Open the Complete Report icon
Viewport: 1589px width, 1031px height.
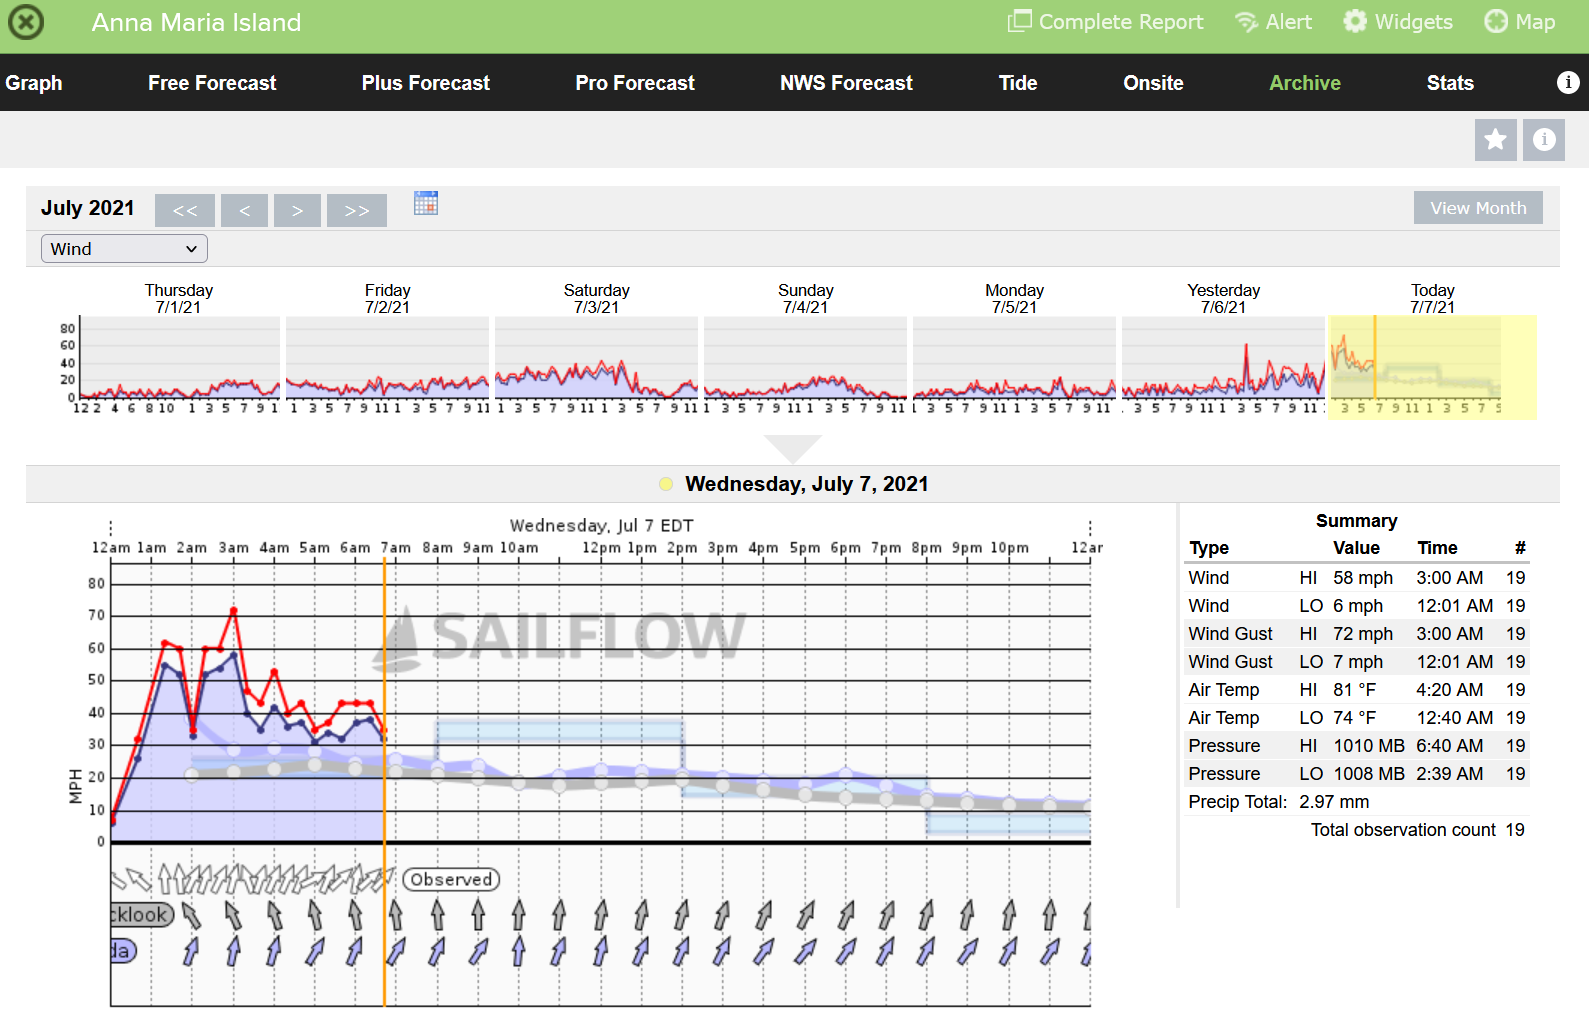(x=1019, y=21)
